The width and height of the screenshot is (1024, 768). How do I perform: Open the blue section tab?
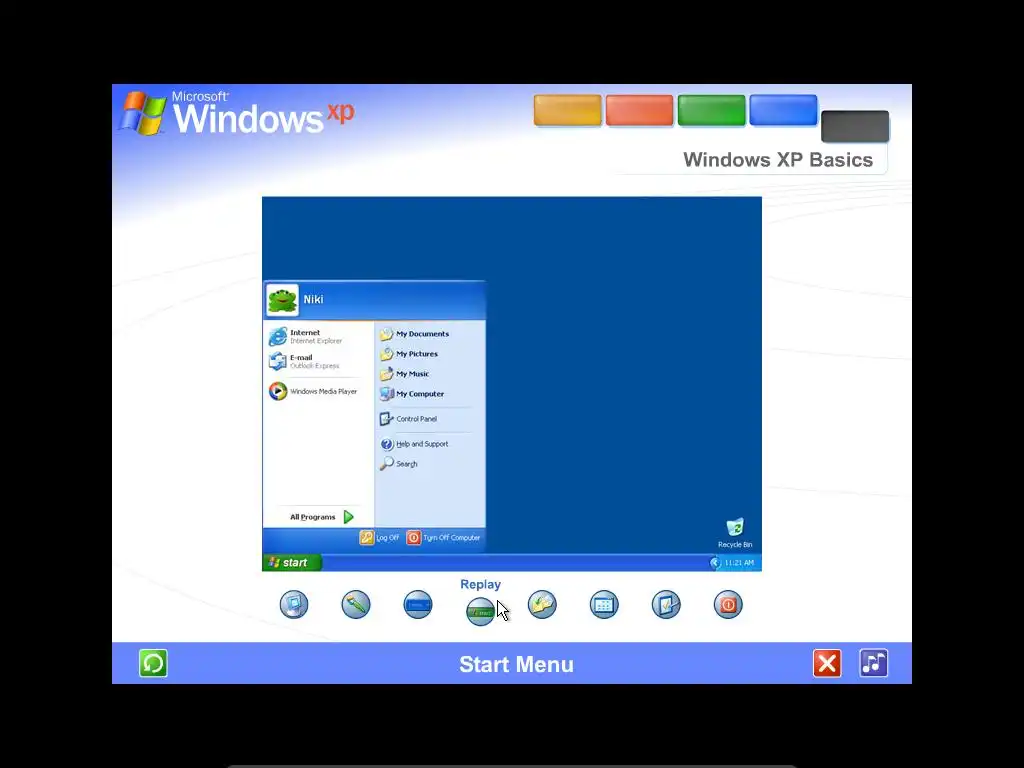[x=783, y=110]
